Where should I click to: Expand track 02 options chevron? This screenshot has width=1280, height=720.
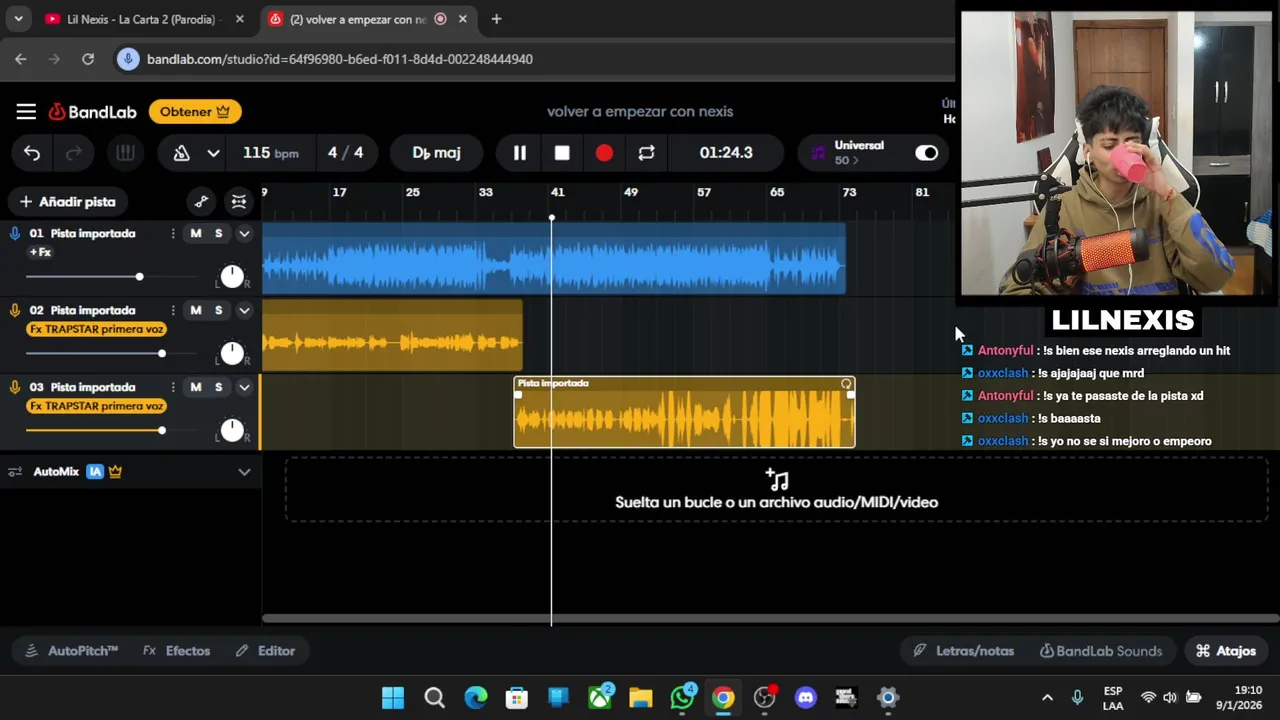tap(244, 310)
